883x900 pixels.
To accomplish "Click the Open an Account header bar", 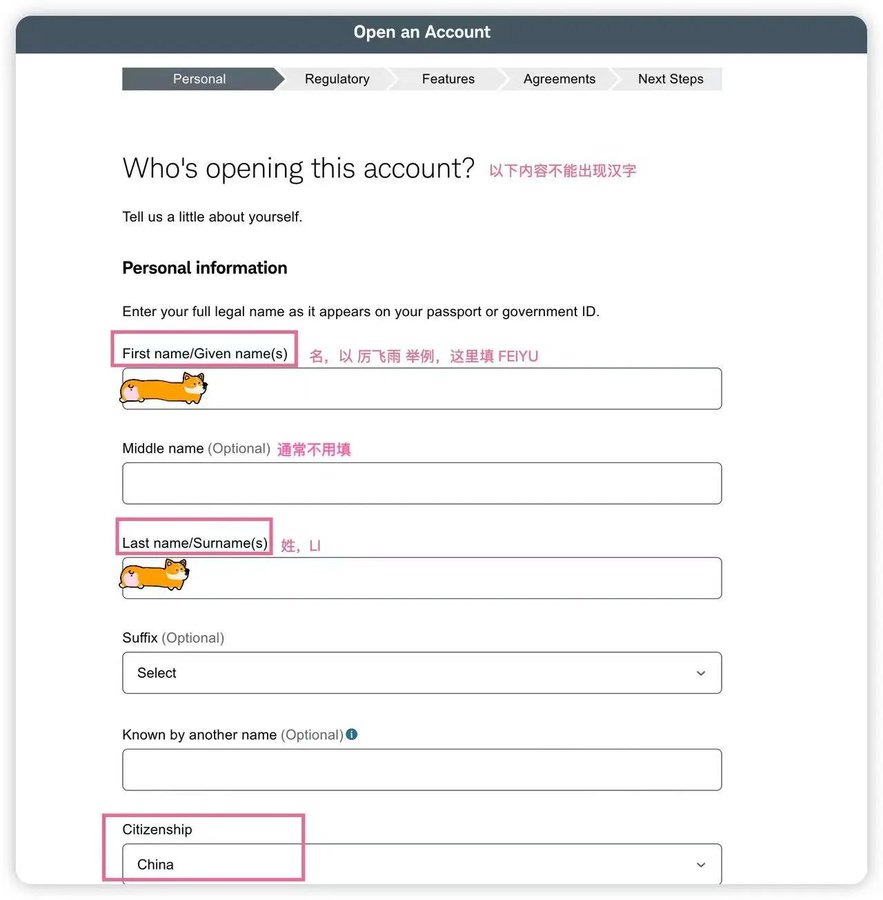I will pos(441,34).
